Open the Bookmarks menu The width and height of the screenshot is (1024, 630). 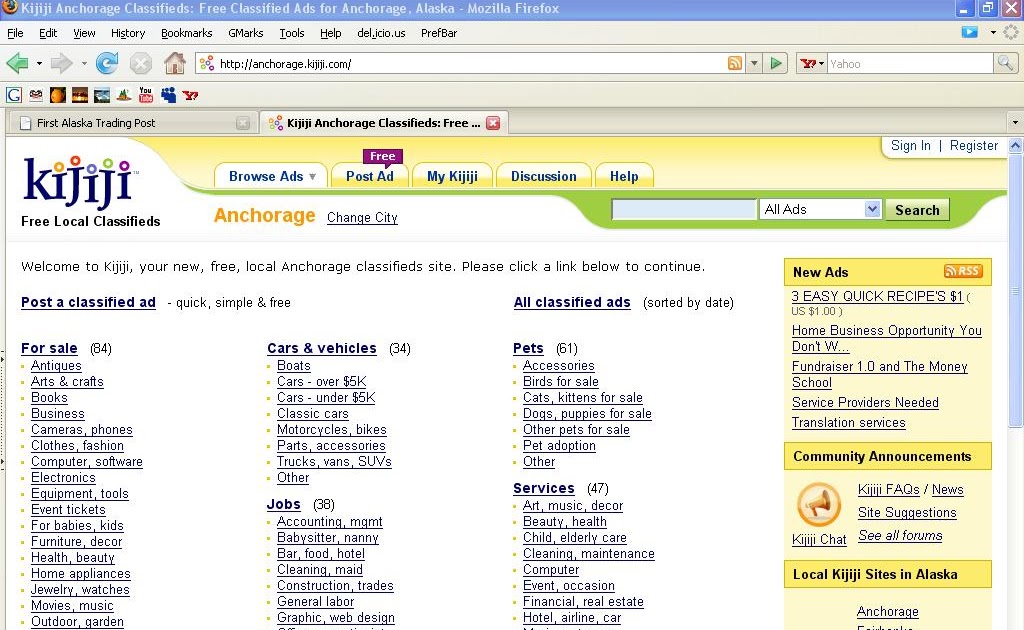(187, 33)
